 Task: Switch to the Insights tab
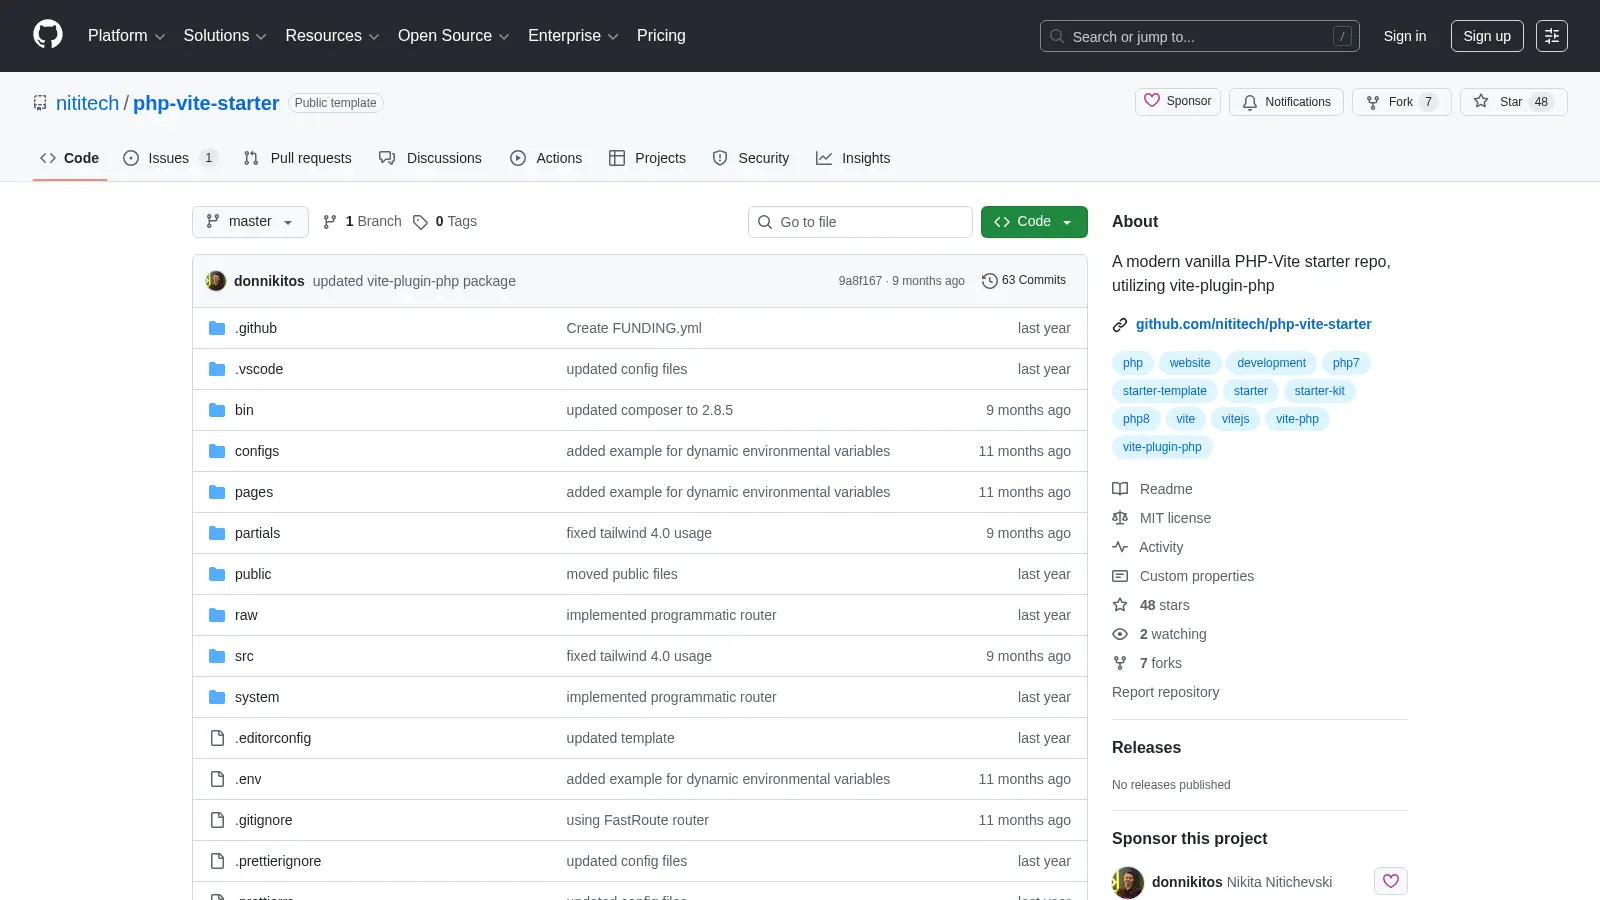tap(853, 158)
